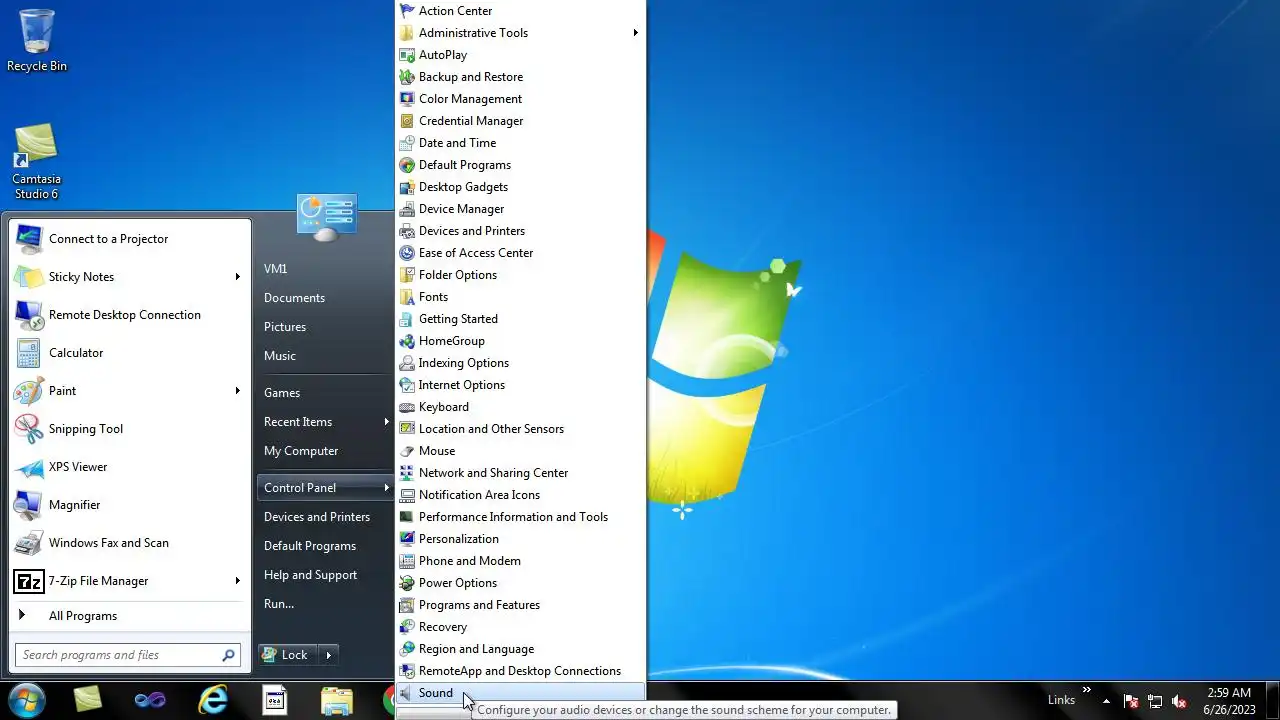This screenshot has width=1280, height=720.
Task: Open the shutdown options arrow beside Lock
Action: click(328, 655)
